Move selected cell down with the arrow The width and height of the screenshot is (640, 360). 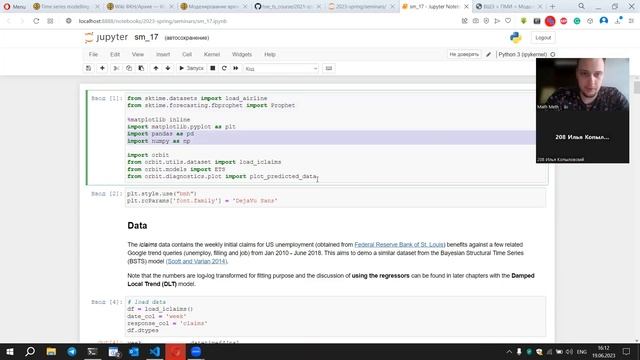pyautogui.click(x=168, y=68)
